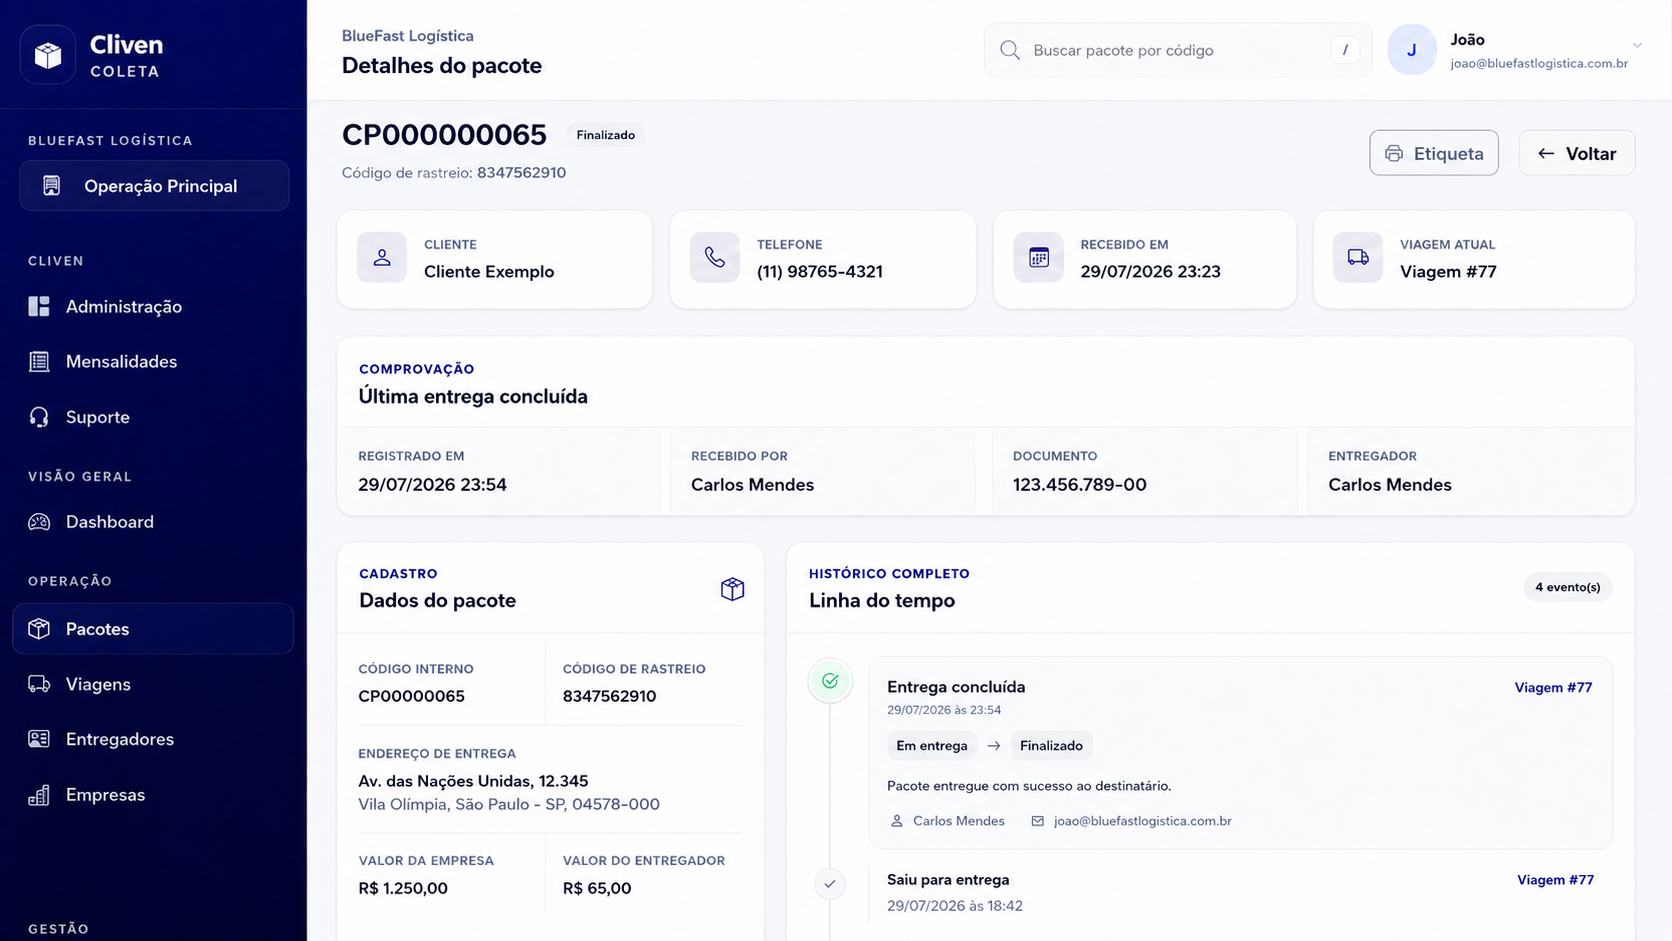Click the Entregadores ID card icon

[39, 739]
